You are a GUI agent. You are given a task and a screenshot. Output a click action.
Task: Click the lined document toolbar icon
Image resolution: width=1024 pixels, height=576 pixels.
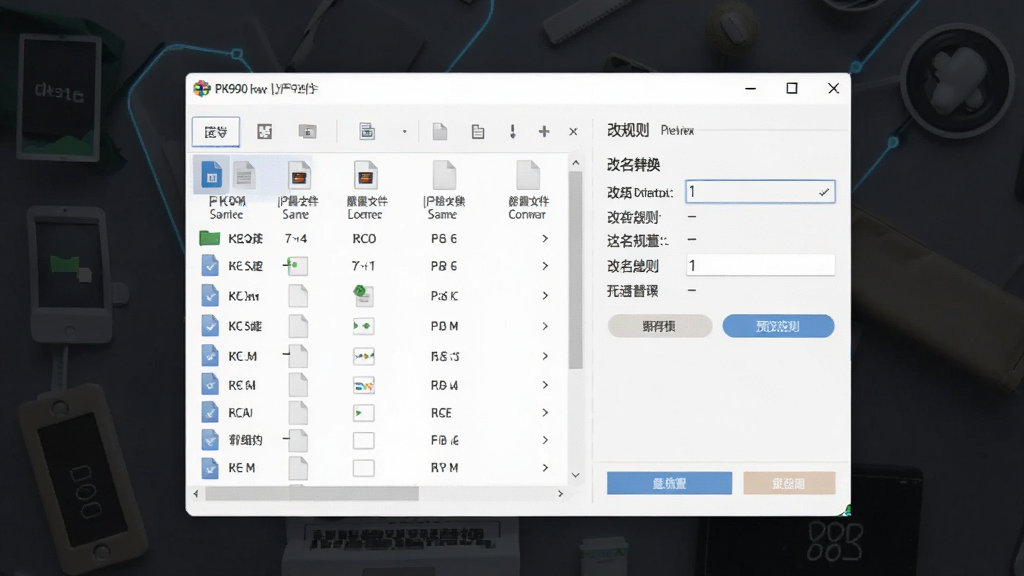tap(478, 131)
